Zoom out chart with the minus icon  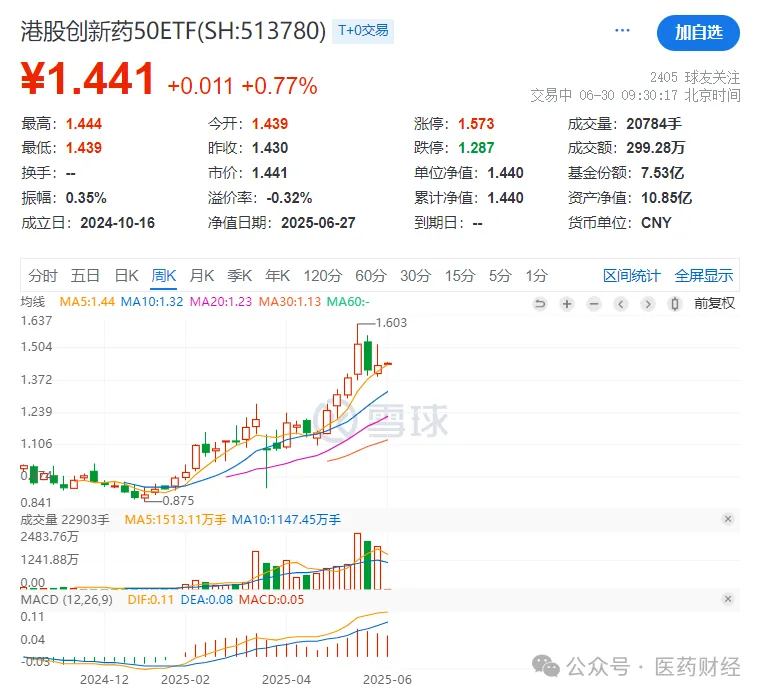(594, 303)
